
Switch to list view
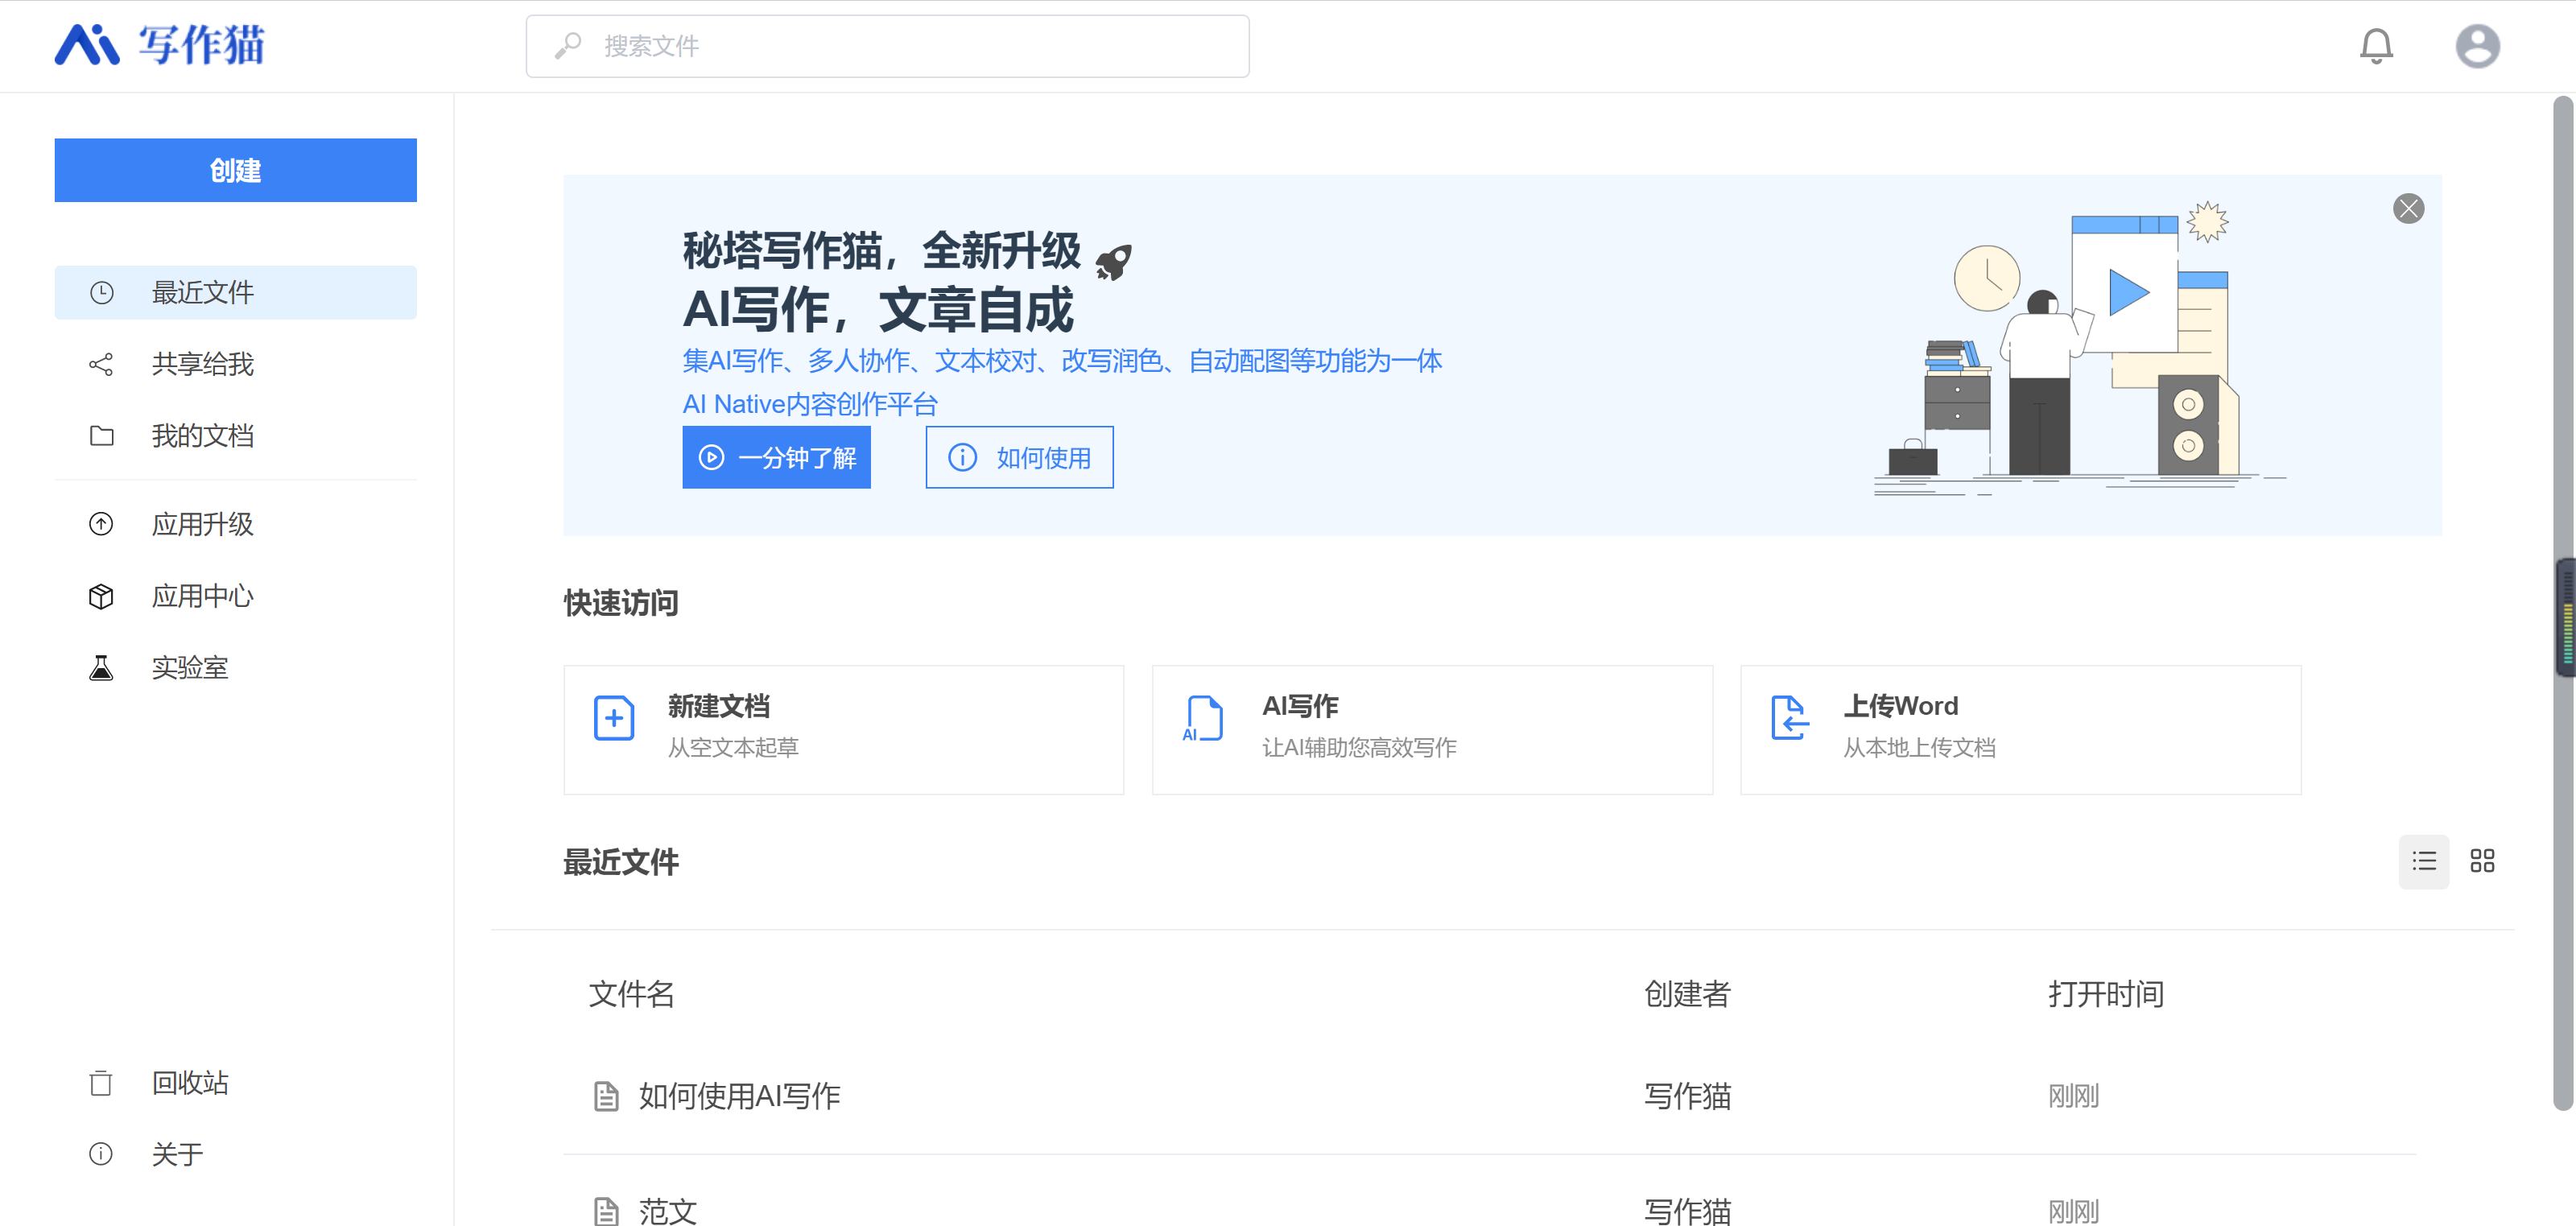pyautogui.click(x=2423, y=861)
